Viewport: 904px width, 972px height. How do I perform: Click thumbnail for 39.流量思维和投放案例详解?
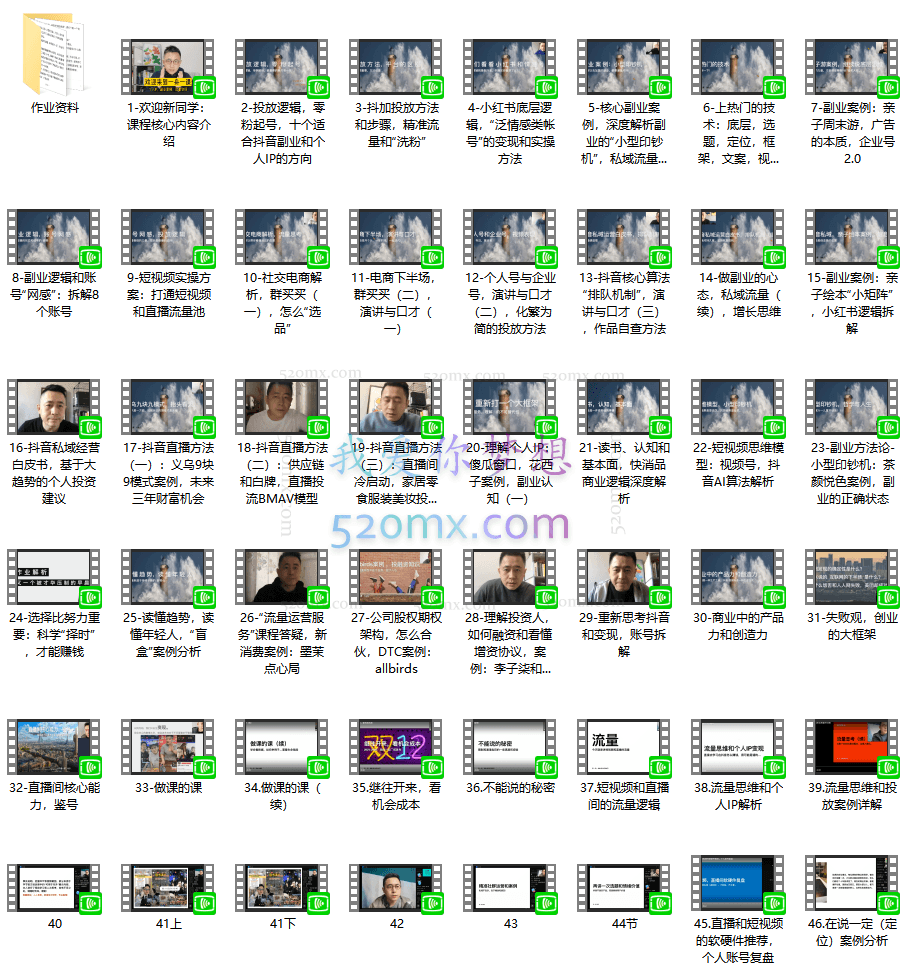853,747
